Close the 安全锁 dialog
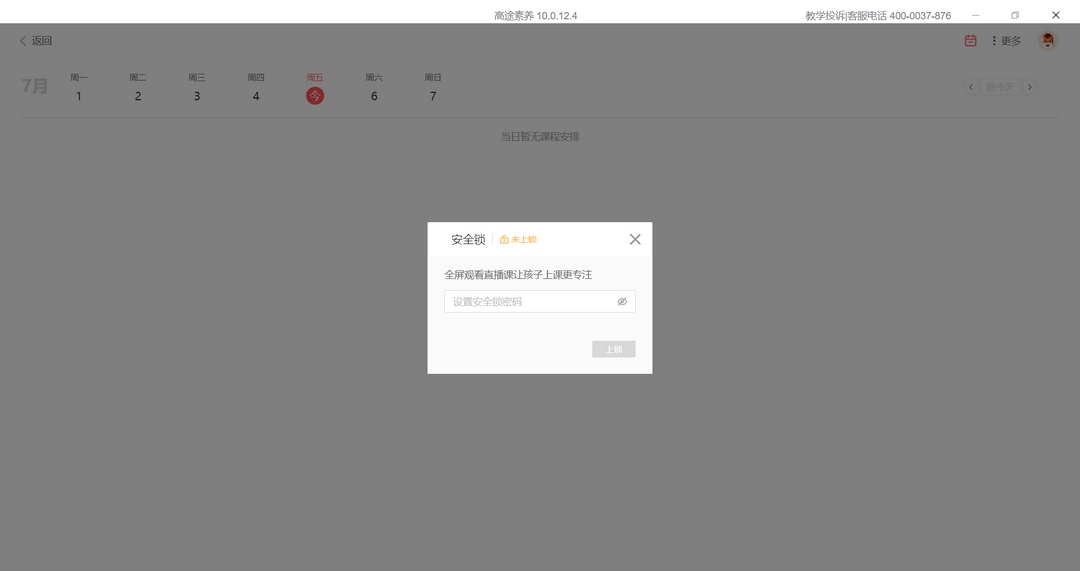Screen dimensions: 1080x571 coord(635,239)
